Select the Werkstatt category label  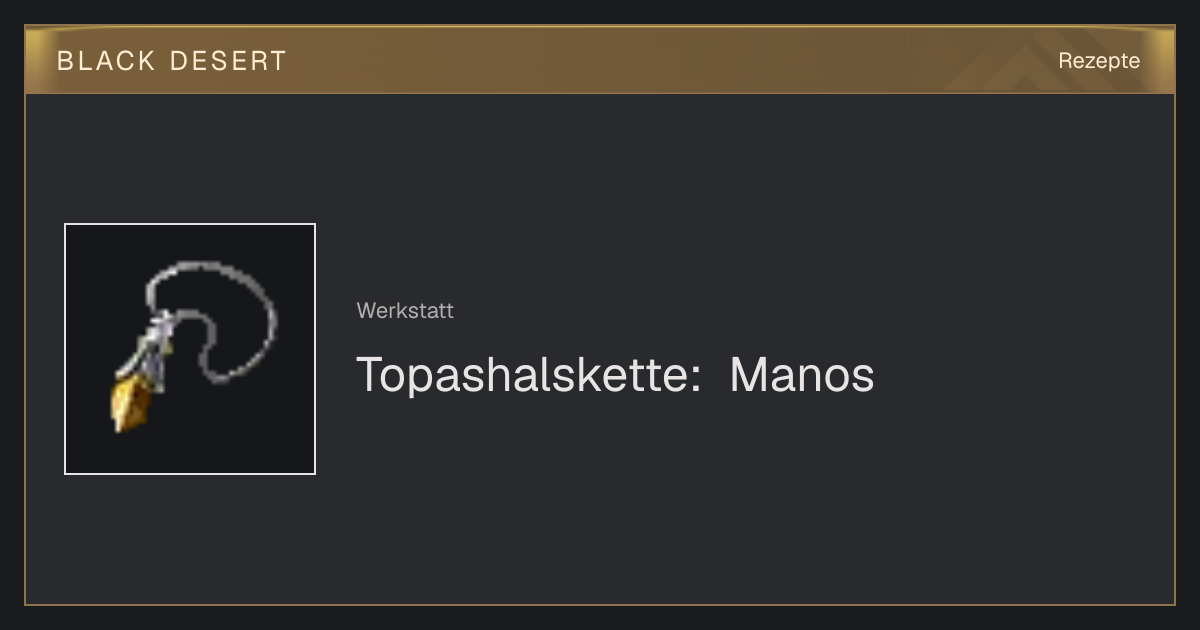coord(405,311)
